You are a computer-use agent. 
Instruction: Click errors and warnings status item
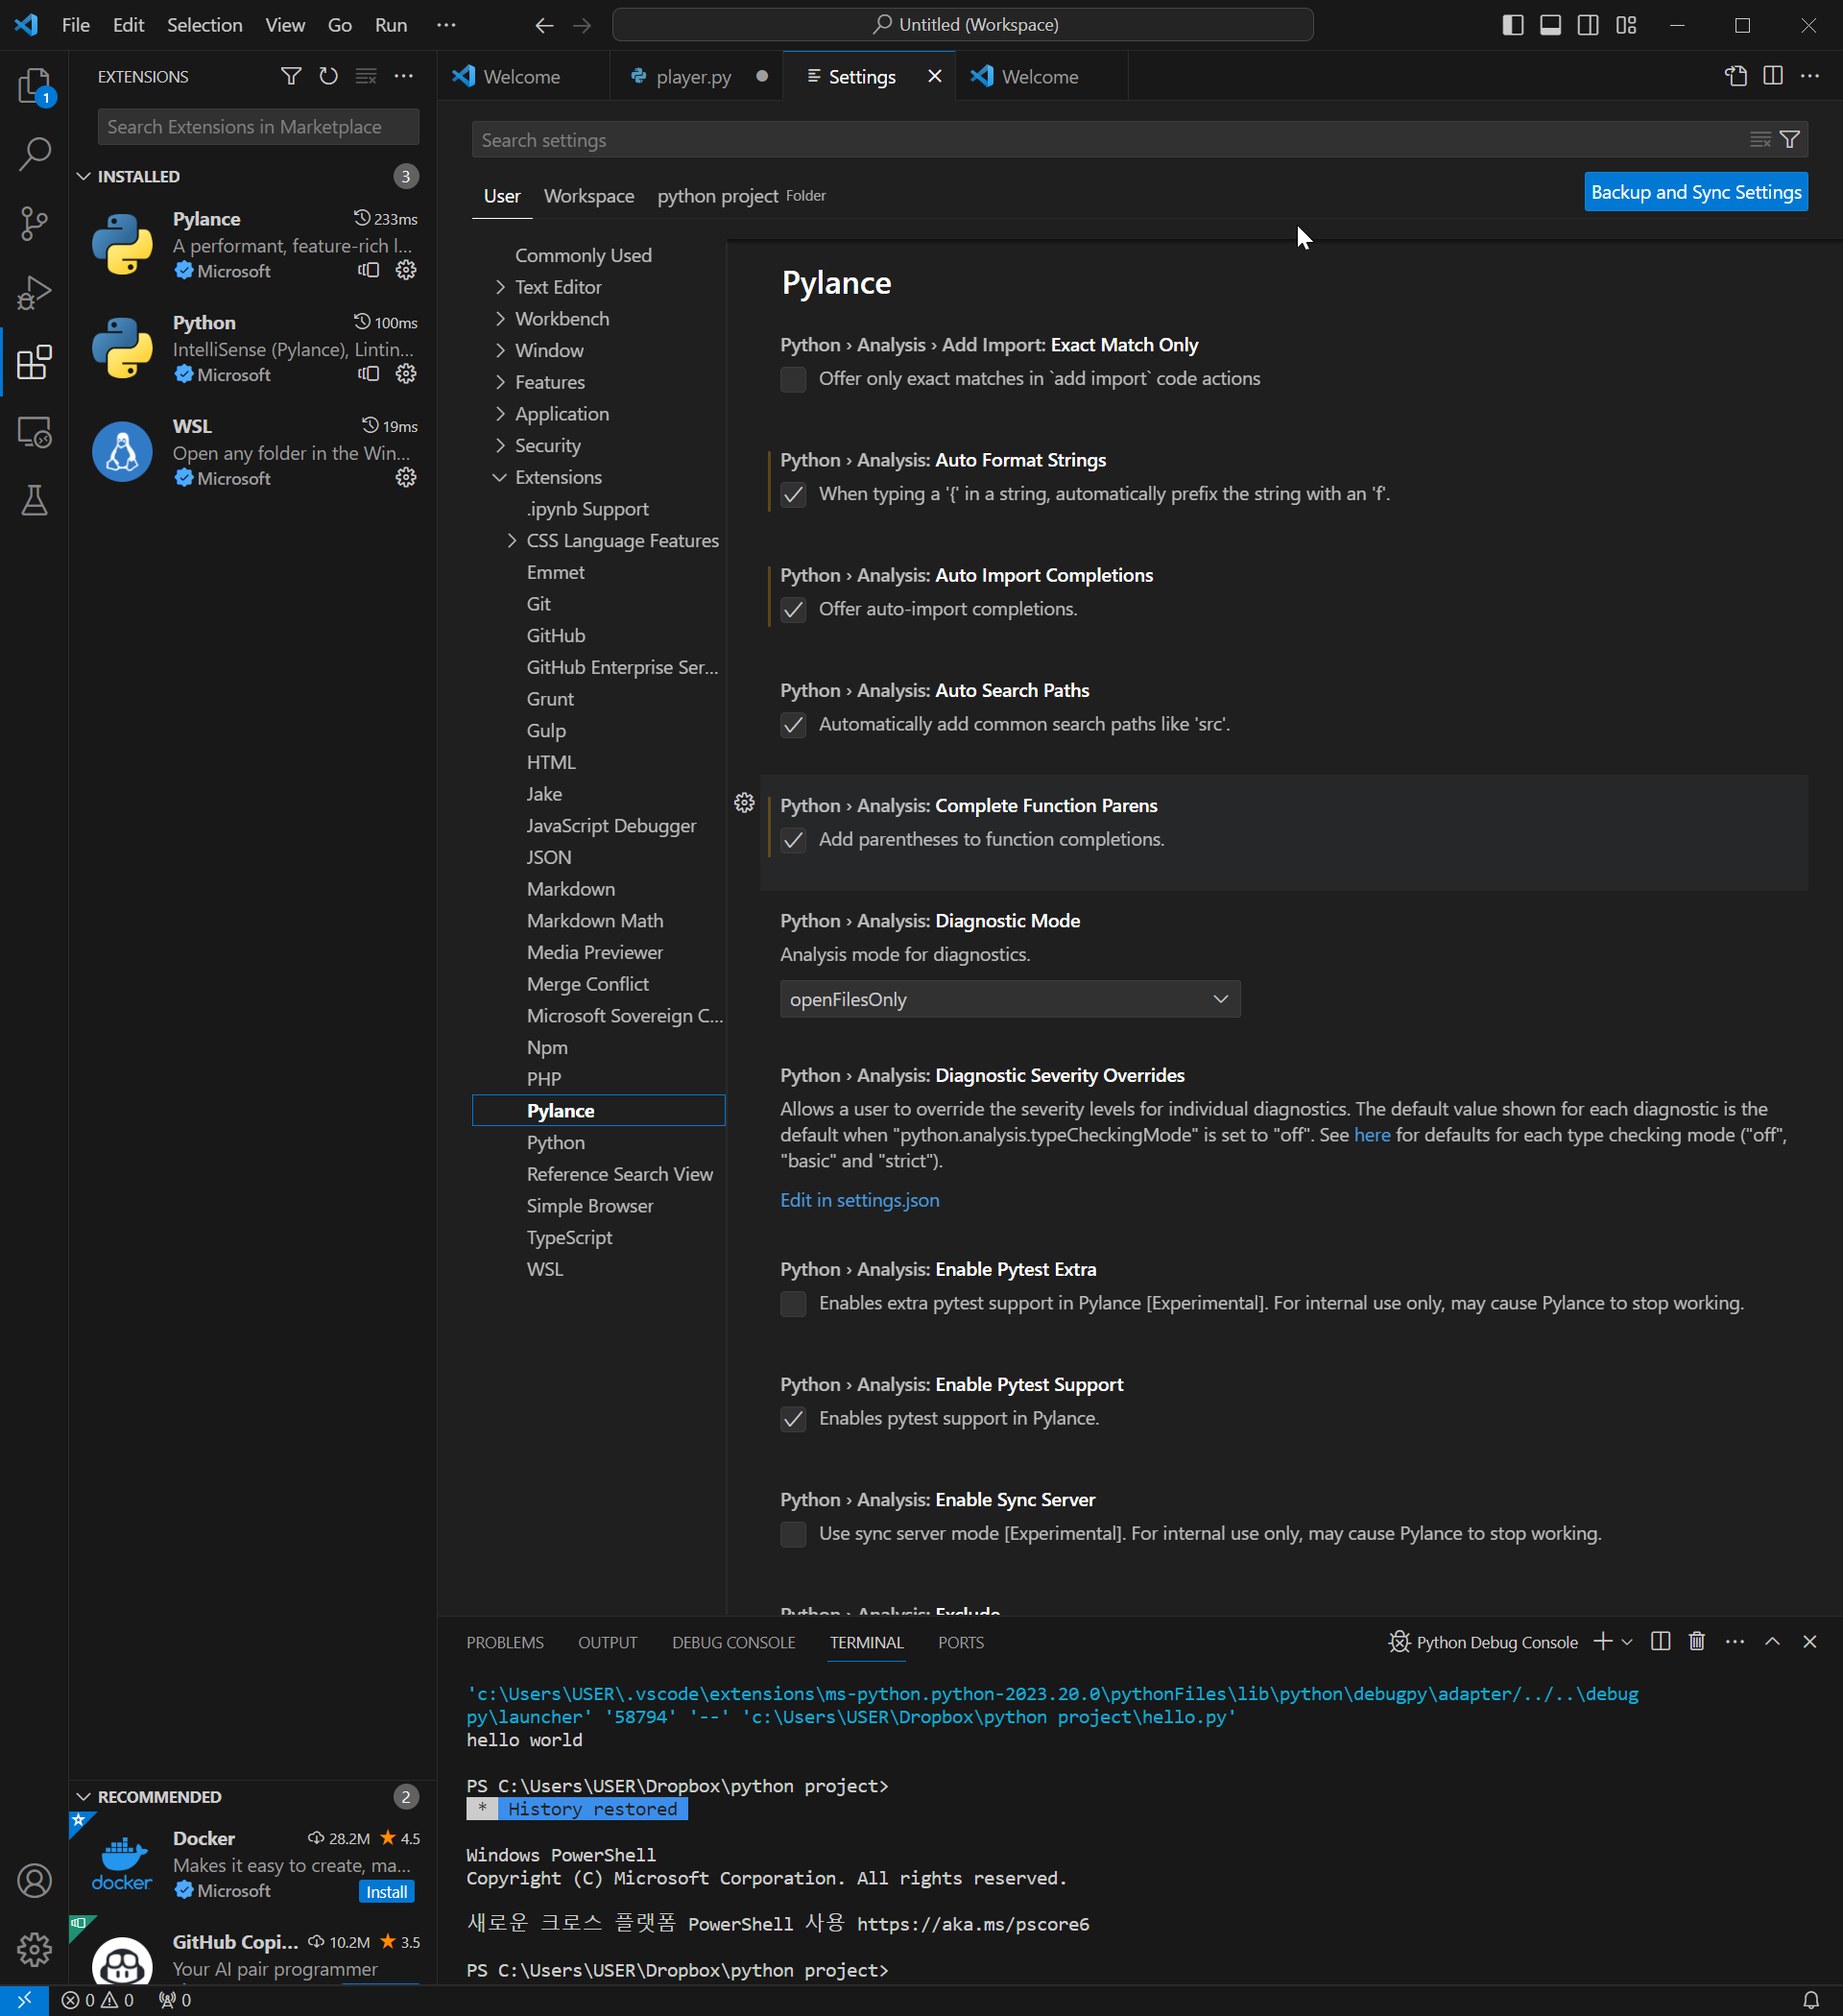click(97, 2000)
